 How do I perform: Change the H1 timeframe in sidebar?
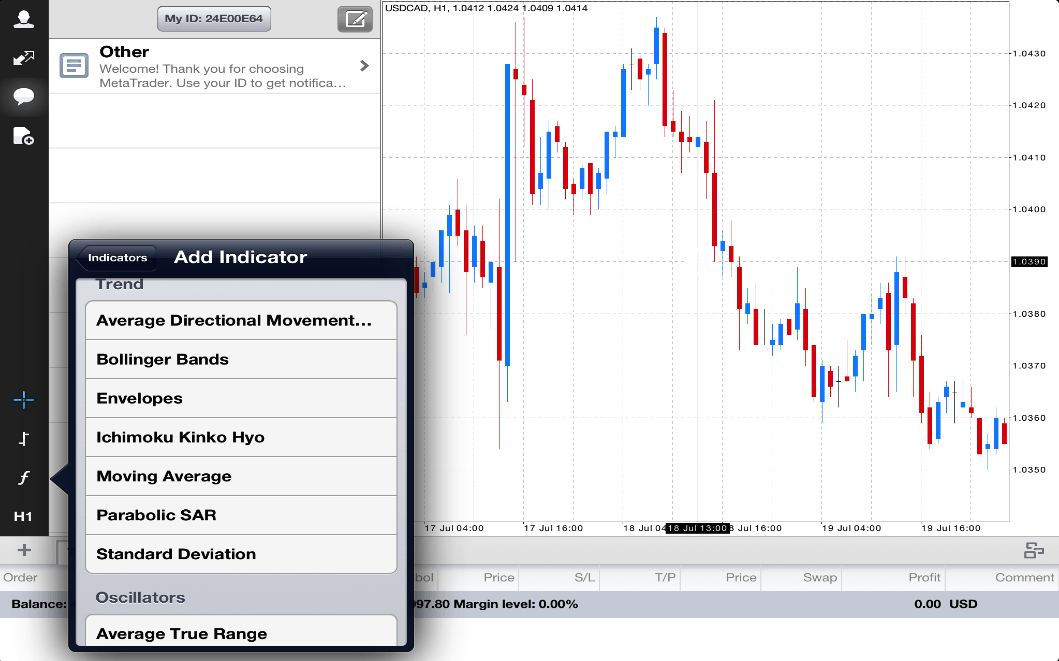point(23,517)
